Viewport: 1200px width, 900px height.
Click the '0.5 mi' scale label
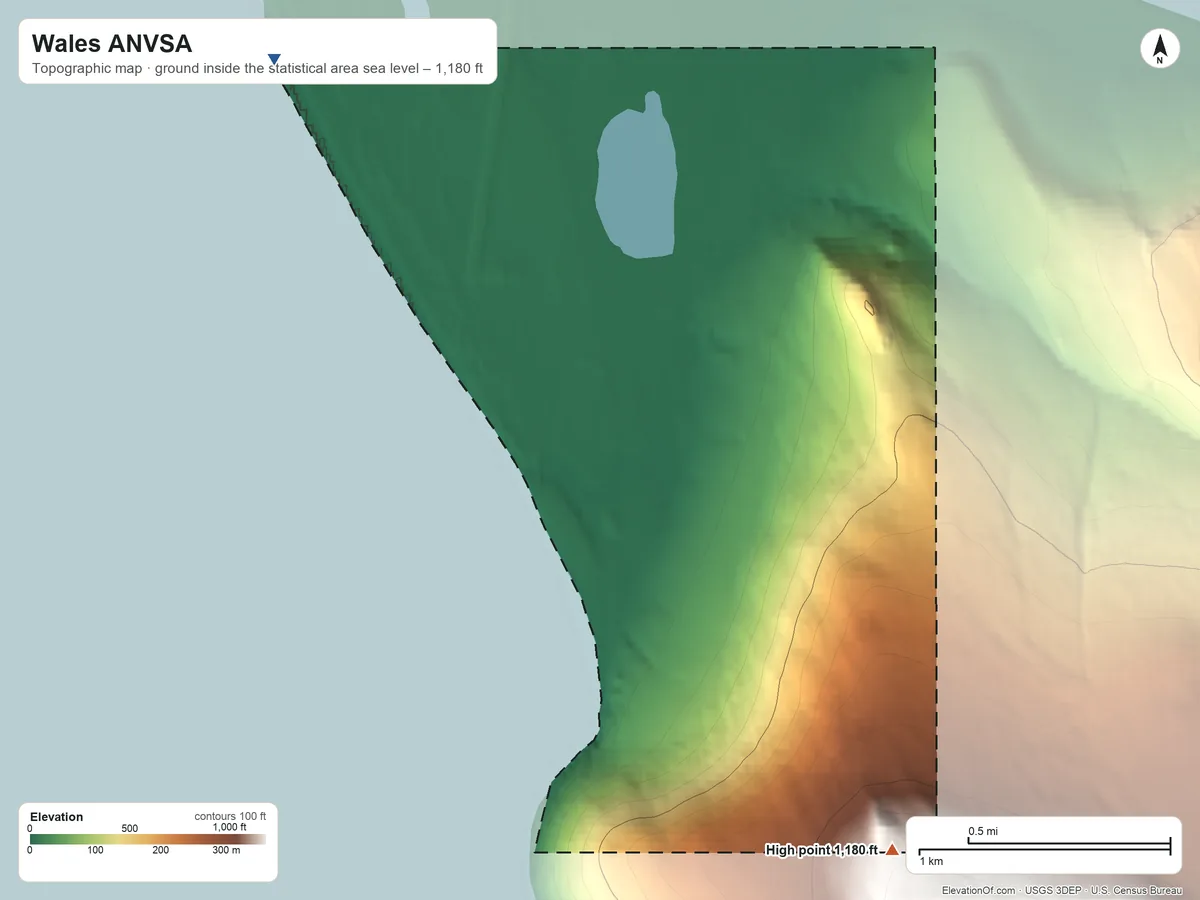click(x=983, y=831)
